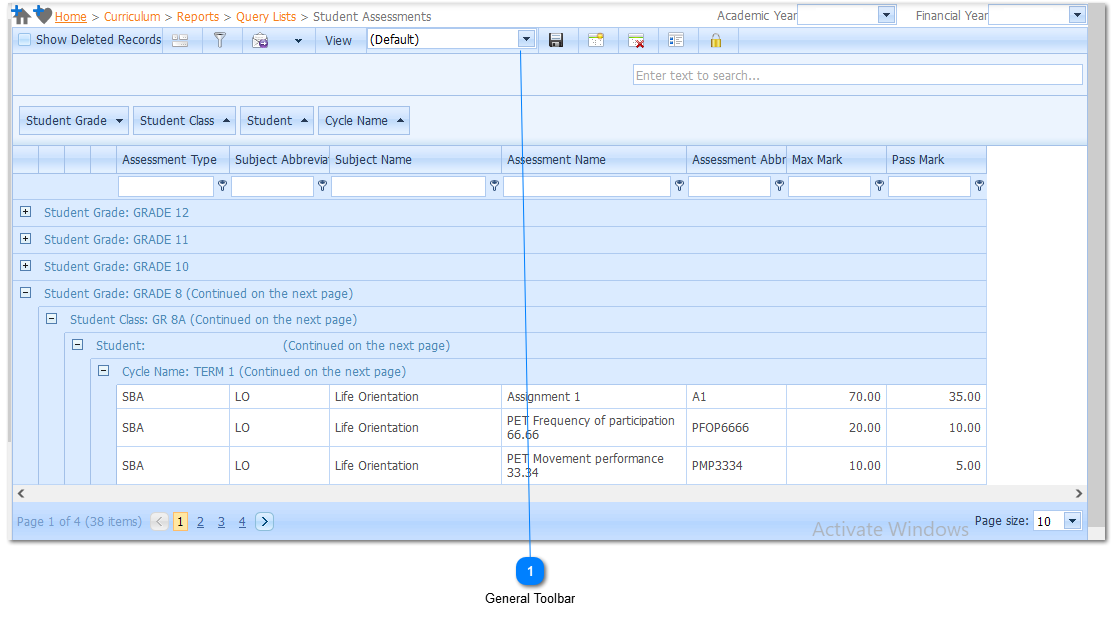The height and width of the screenshot is (622, 1113).
Task: Open the export options dropdown arrow
Action: pos(298,40)
